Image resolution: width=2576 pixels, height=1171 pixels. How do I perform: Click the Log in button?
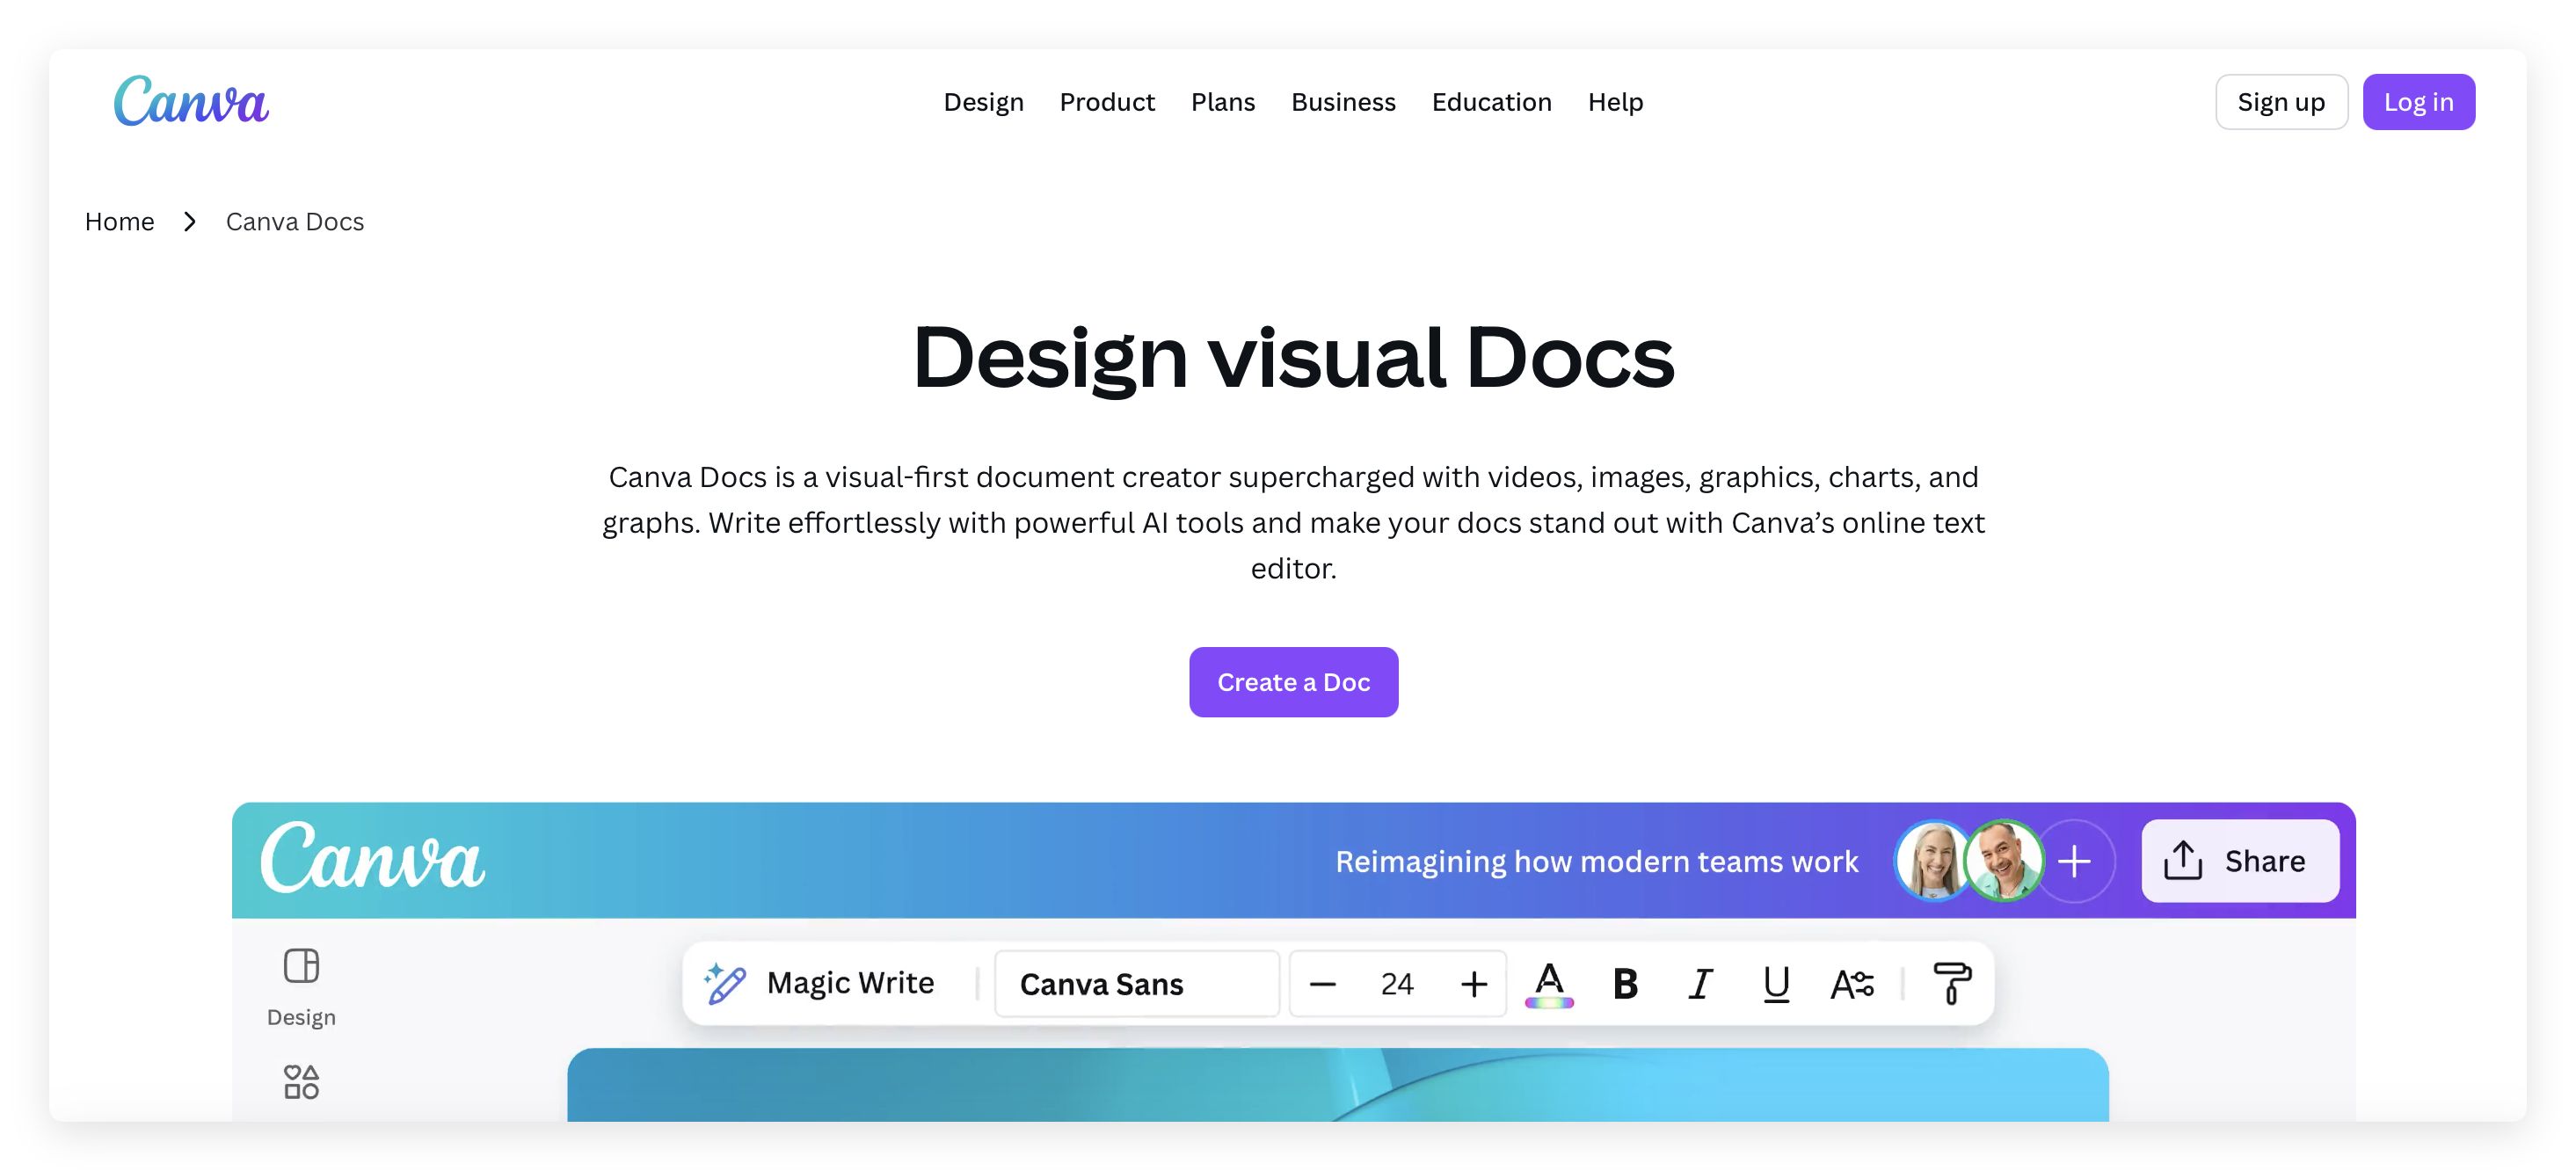pos(2418,102)
